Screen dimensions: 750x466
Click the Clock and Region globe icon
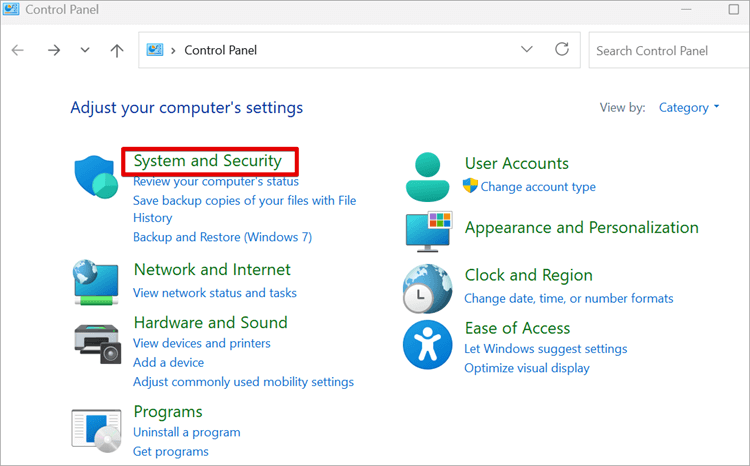tap(427, 288)
